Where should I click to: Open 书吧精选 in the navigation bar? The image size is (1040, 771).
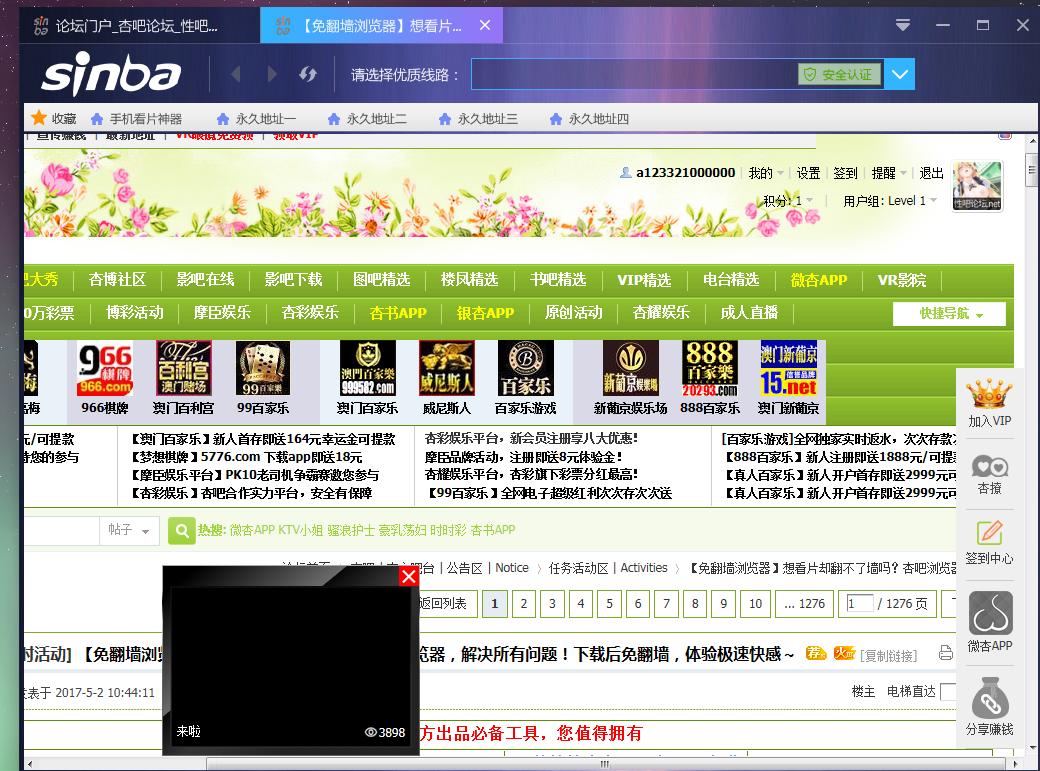point(558,279)
